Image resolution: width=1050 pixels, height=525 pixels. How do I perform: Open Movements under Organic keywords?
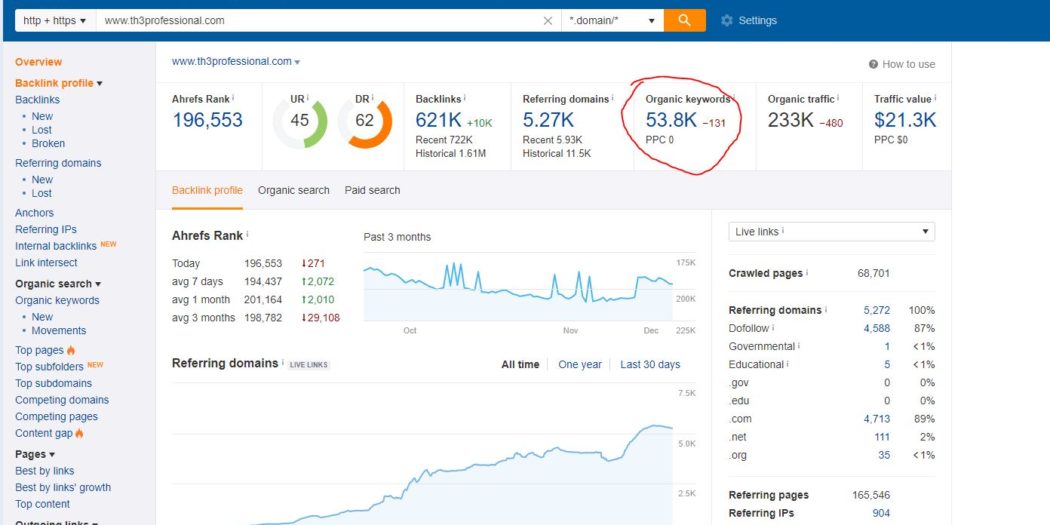pos(59,331)
